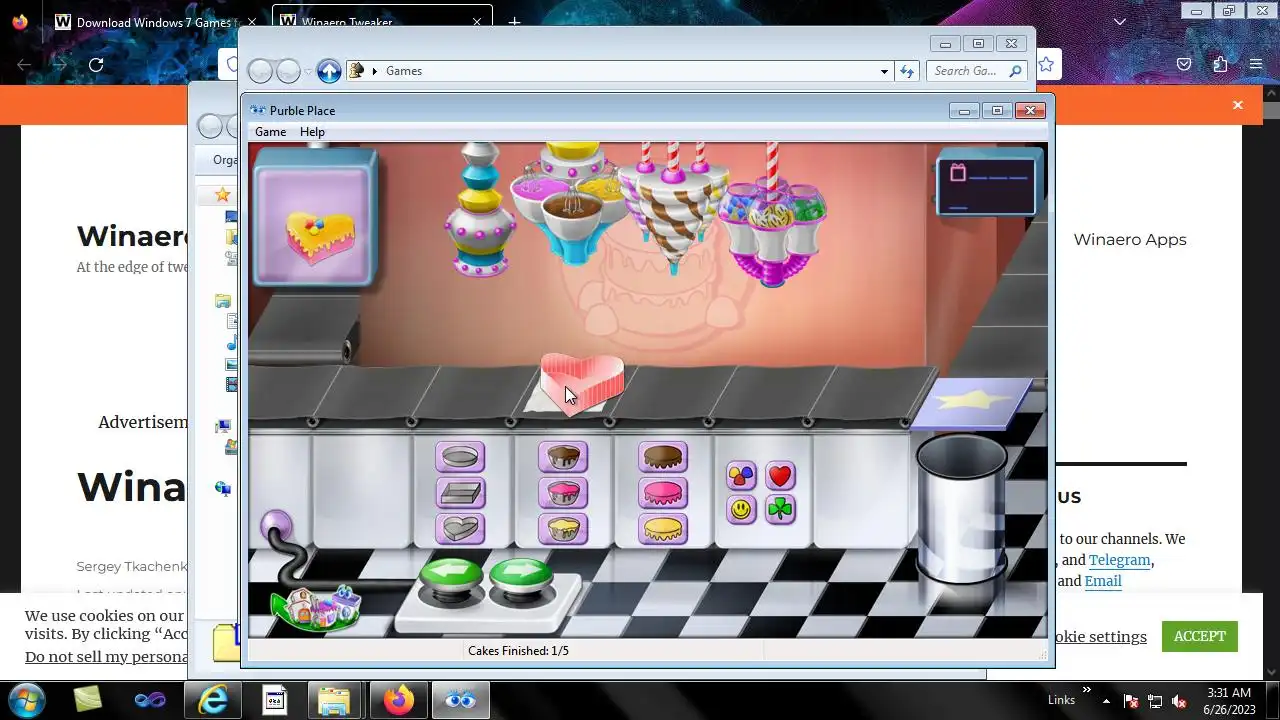Pick the chocolate brown icing
Screen dimensions: 1280x720
coord(663,458)
